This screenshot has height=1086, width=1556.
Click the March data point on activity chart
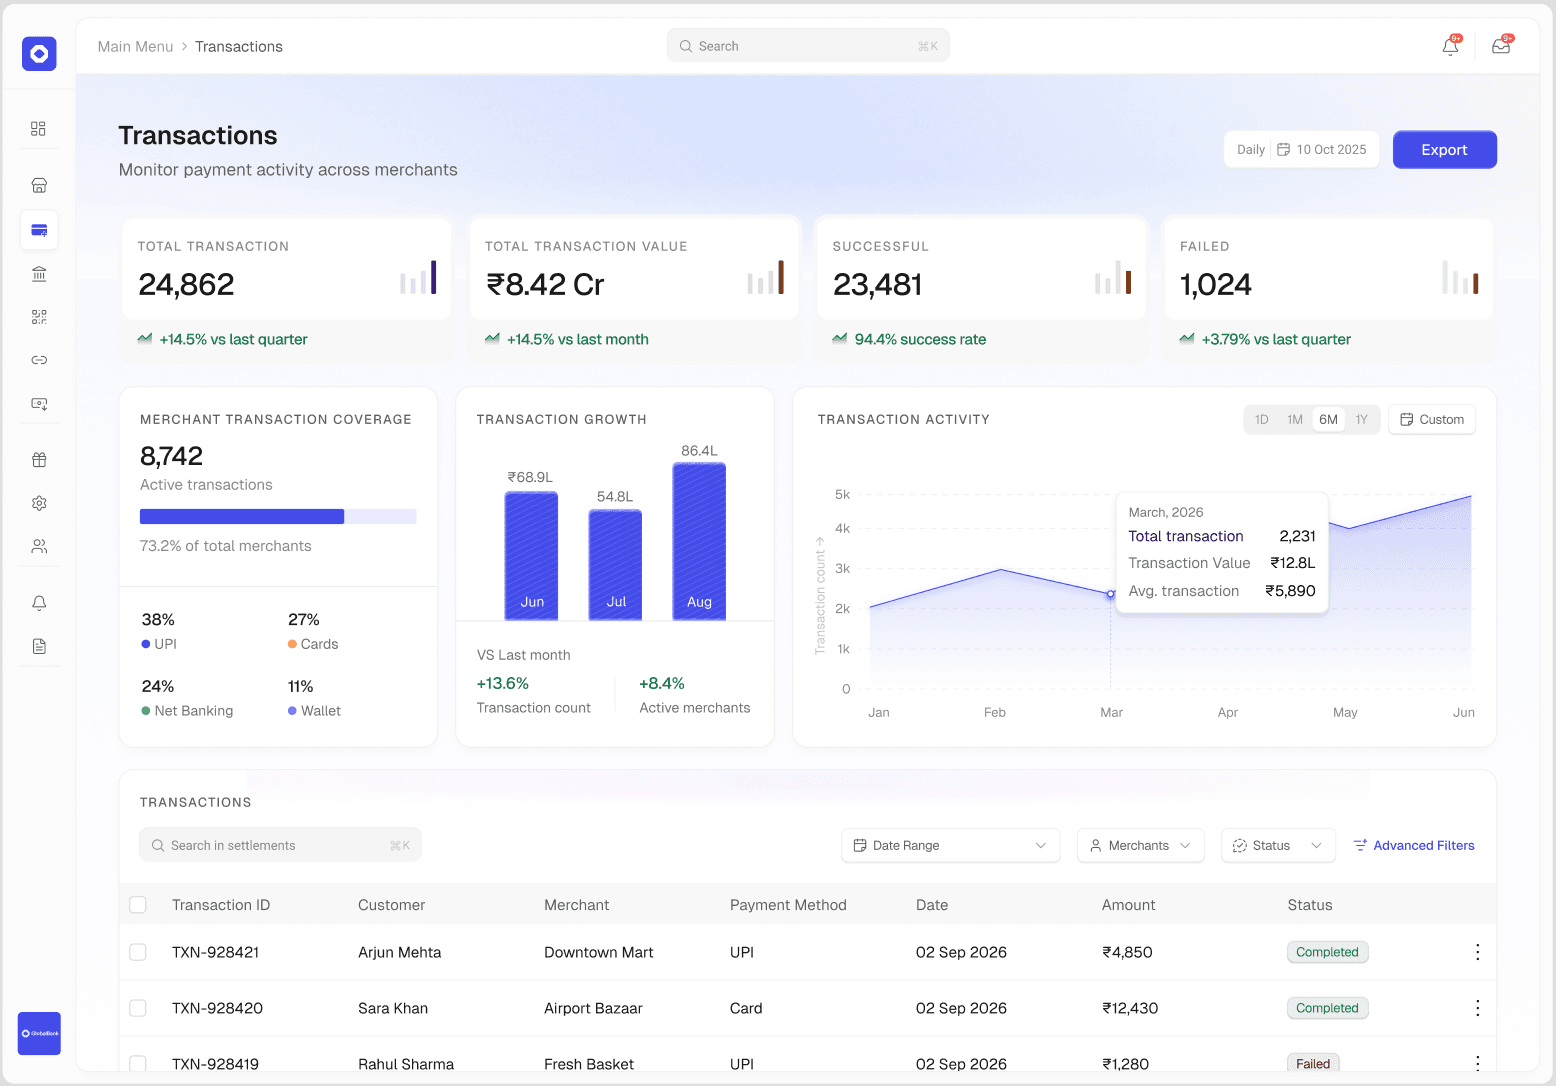tap(1110, 594)
